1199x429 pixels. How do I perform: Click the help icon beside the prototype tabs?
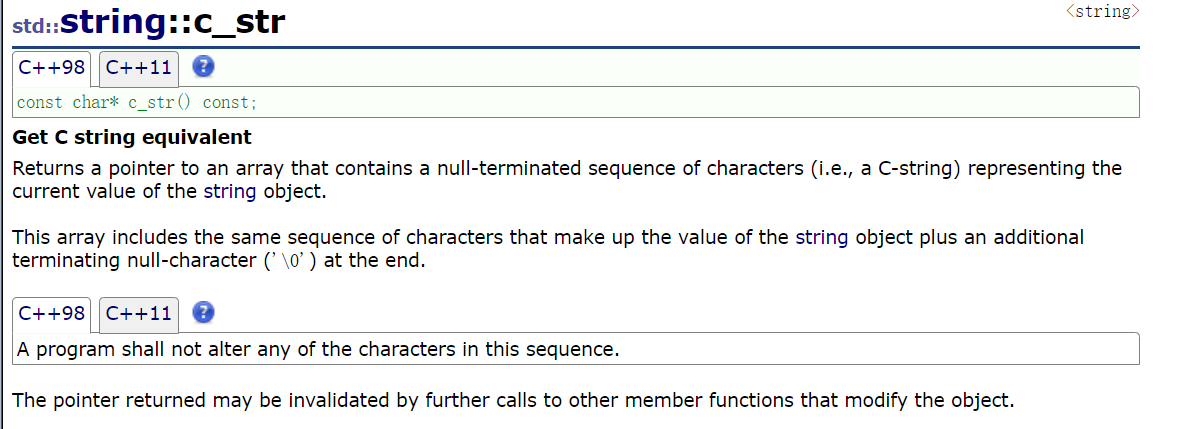click(203, 68)
